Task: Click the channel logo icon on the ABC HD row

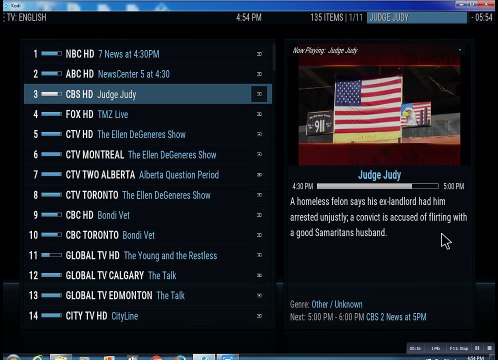Action: [x=259, y=74]
